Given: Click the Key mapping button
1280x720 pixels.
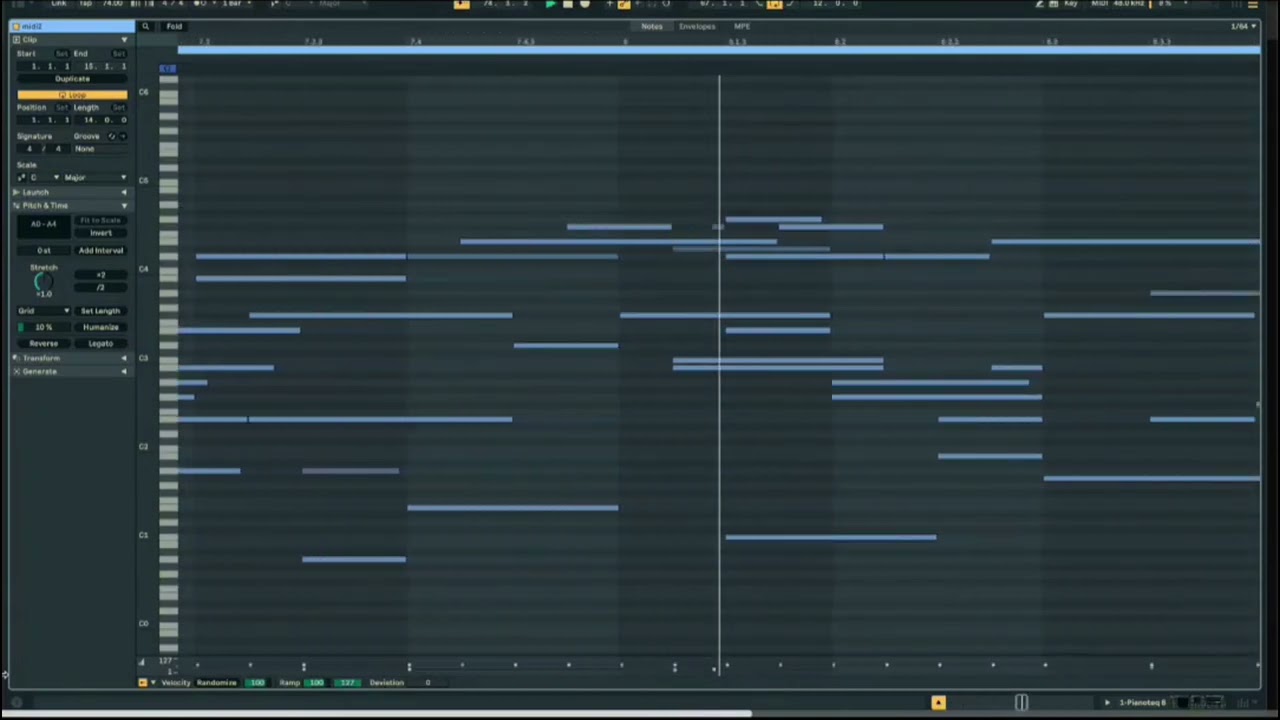Looking at the screenshot, I should pyautogui.click(x=1071, y=4).
